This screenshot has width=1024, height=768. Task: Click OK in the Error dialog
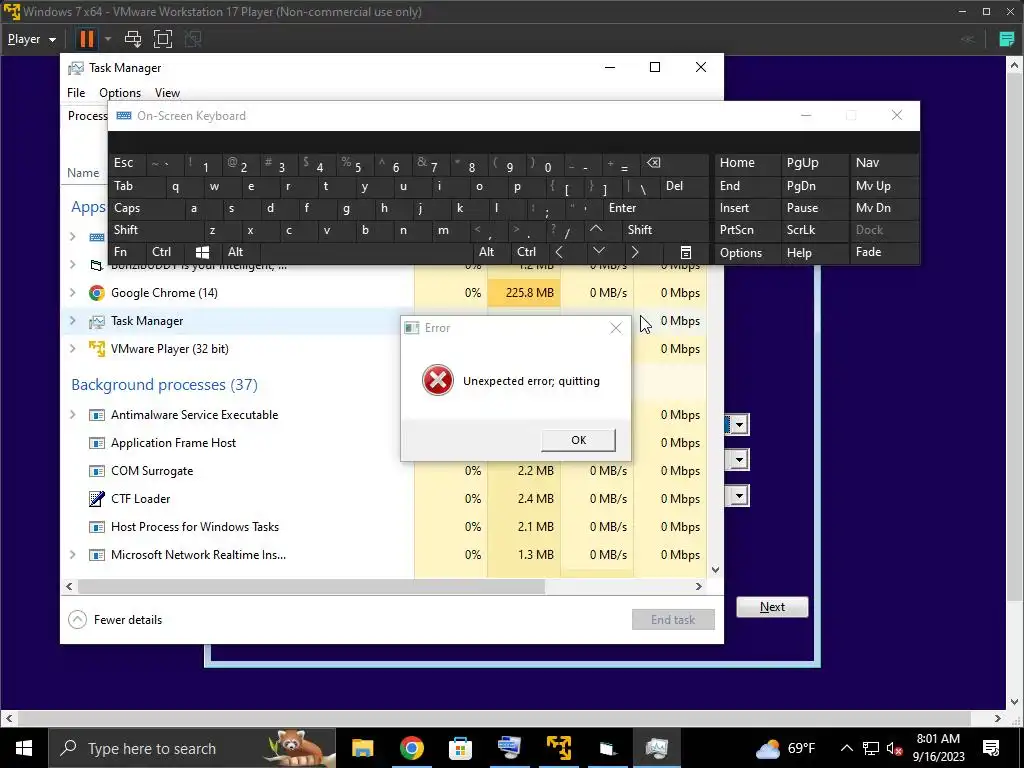[x=578, y=440]
